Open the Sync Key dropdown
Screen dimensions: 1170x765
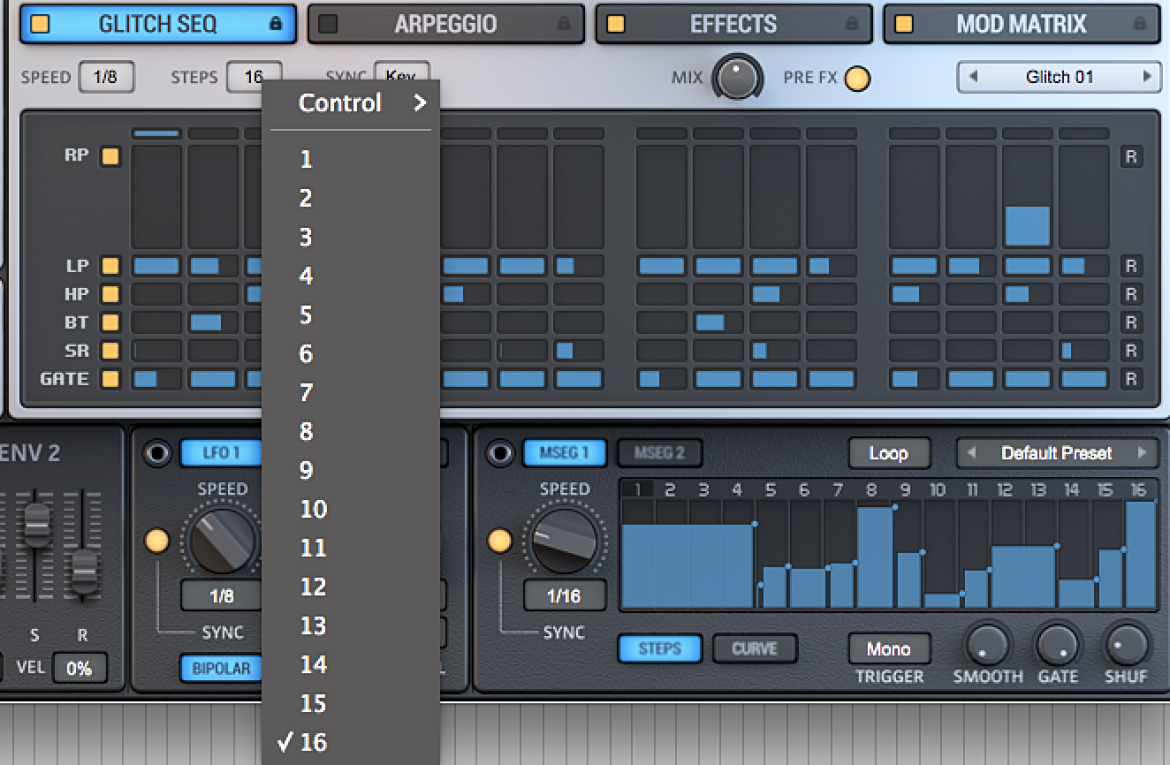pyautogui.click(x=401, y=71)
